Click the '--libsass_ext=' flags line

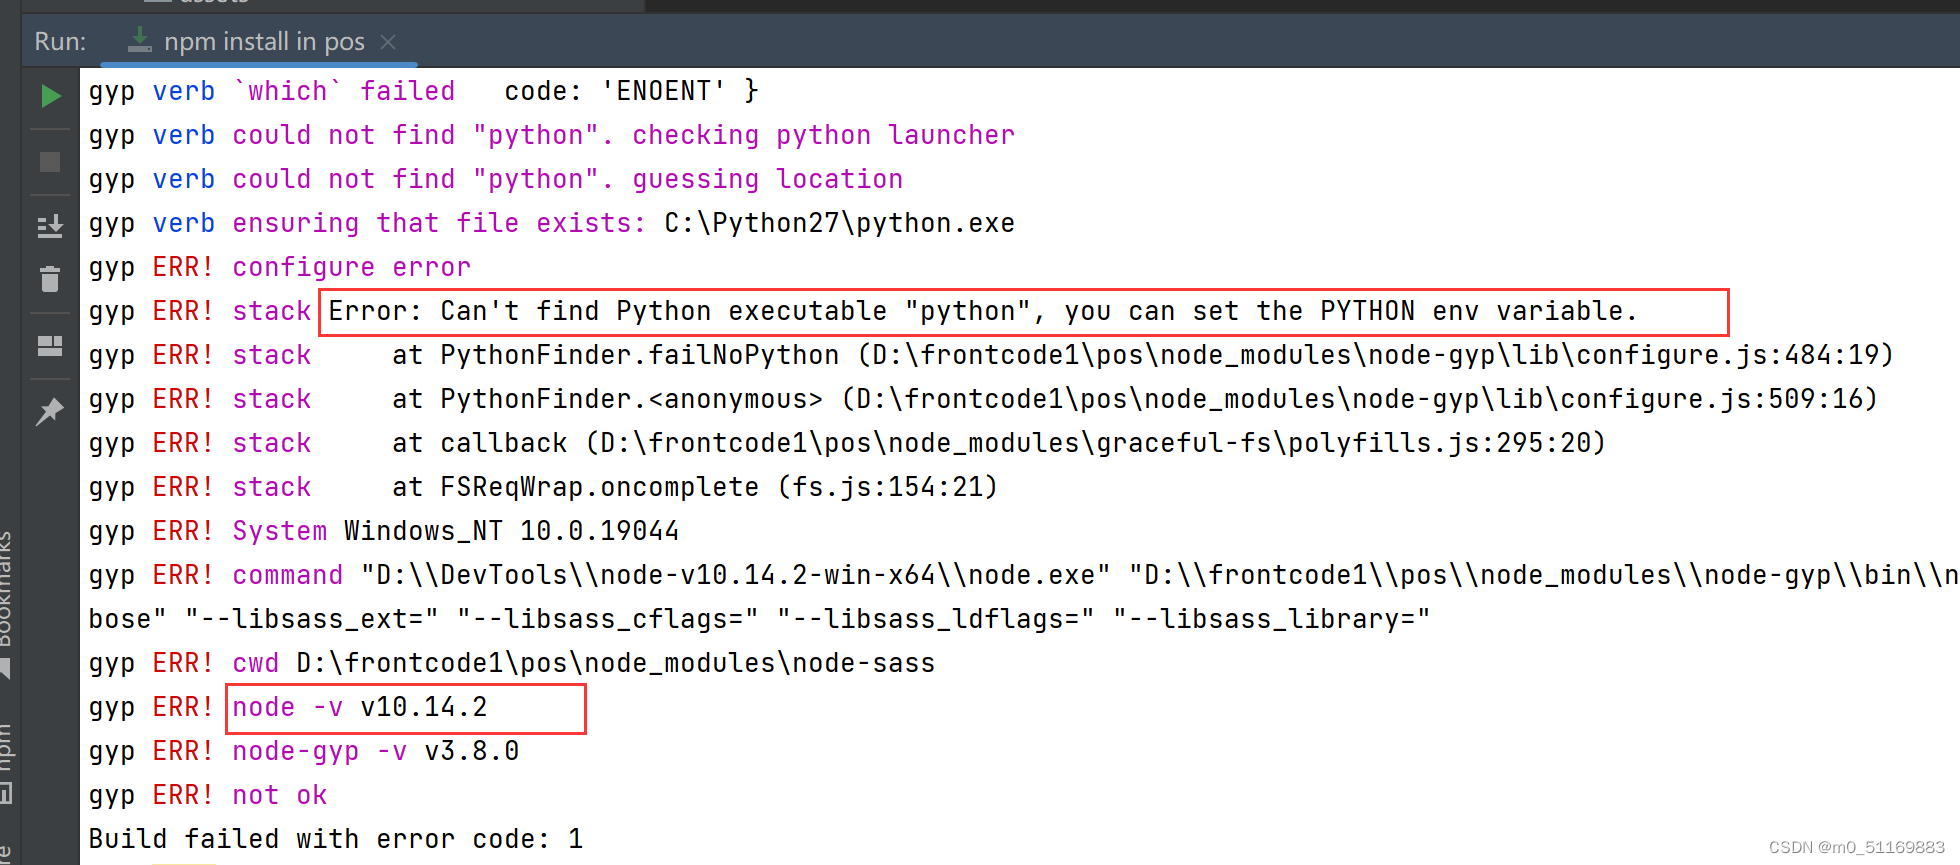[x=759, y=619]
